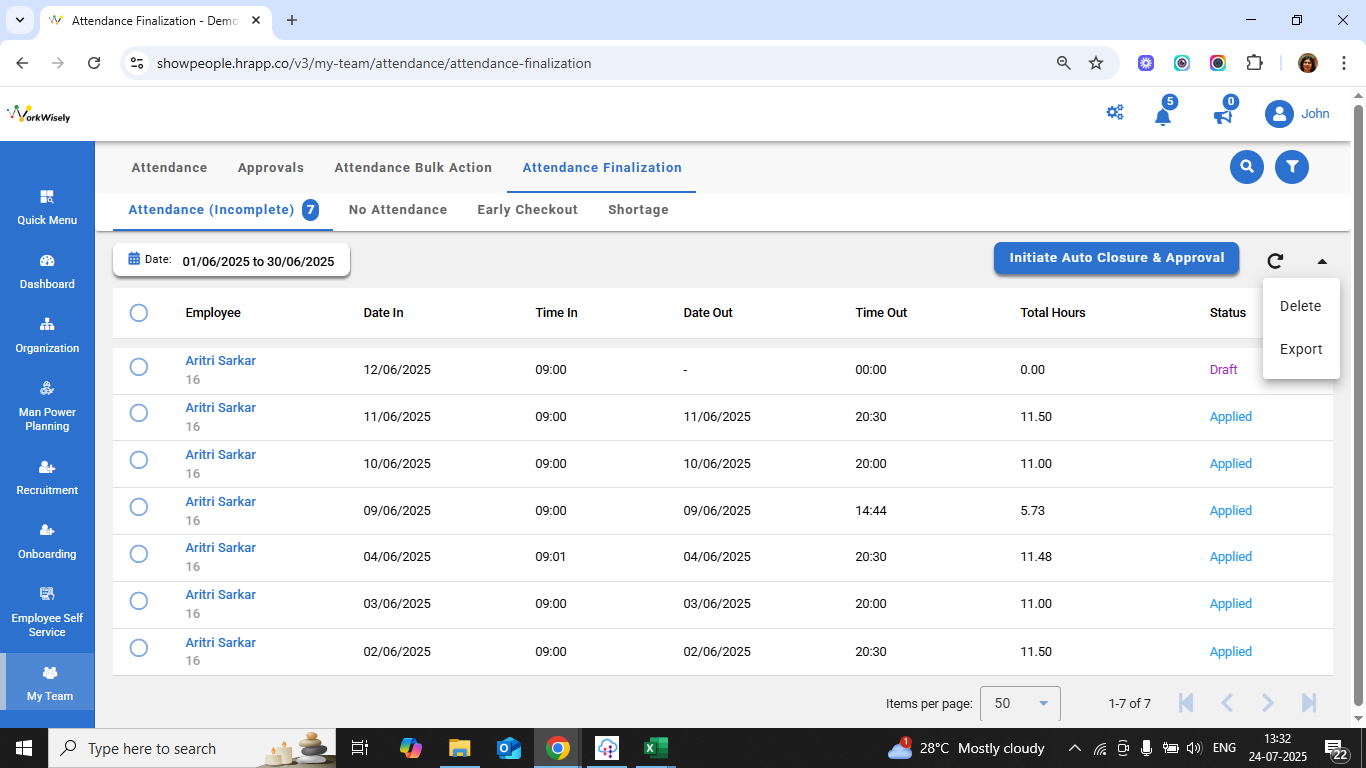Collapse the more actions caret menu

(1322, 261)
